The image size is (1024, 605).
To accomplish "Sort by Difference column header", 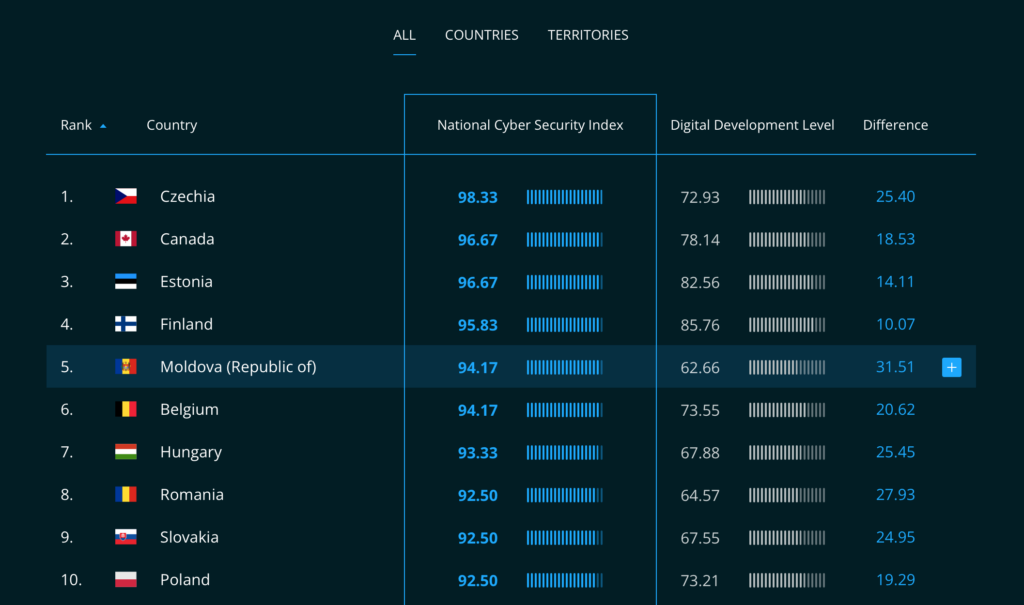I will pyautogui.click(x=895, y=125).
